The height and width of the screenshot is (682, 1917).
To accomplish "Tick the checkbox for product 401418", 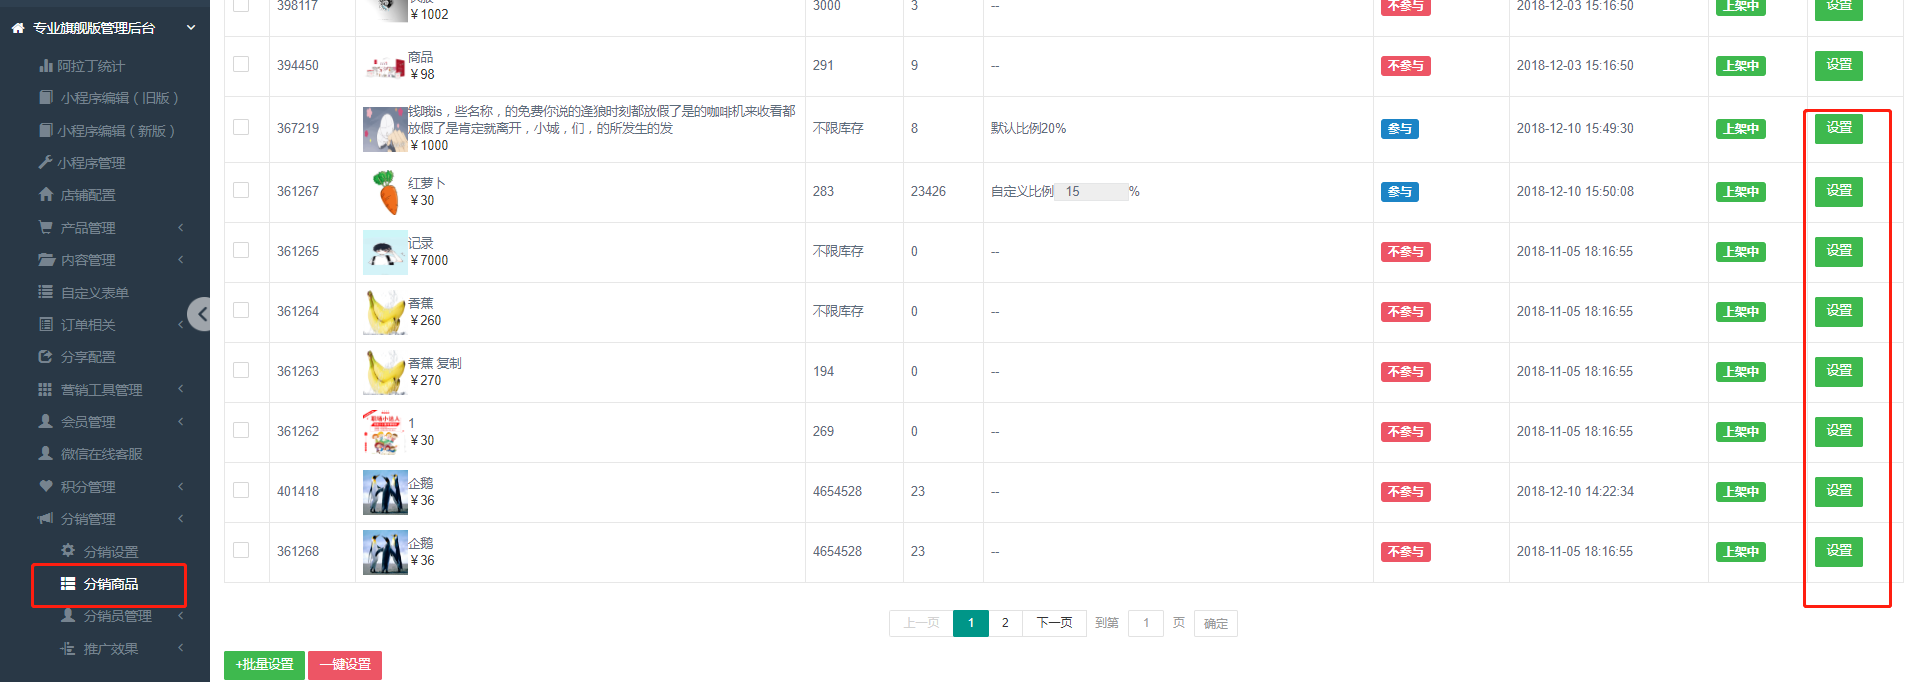I will tap(241, 490).
